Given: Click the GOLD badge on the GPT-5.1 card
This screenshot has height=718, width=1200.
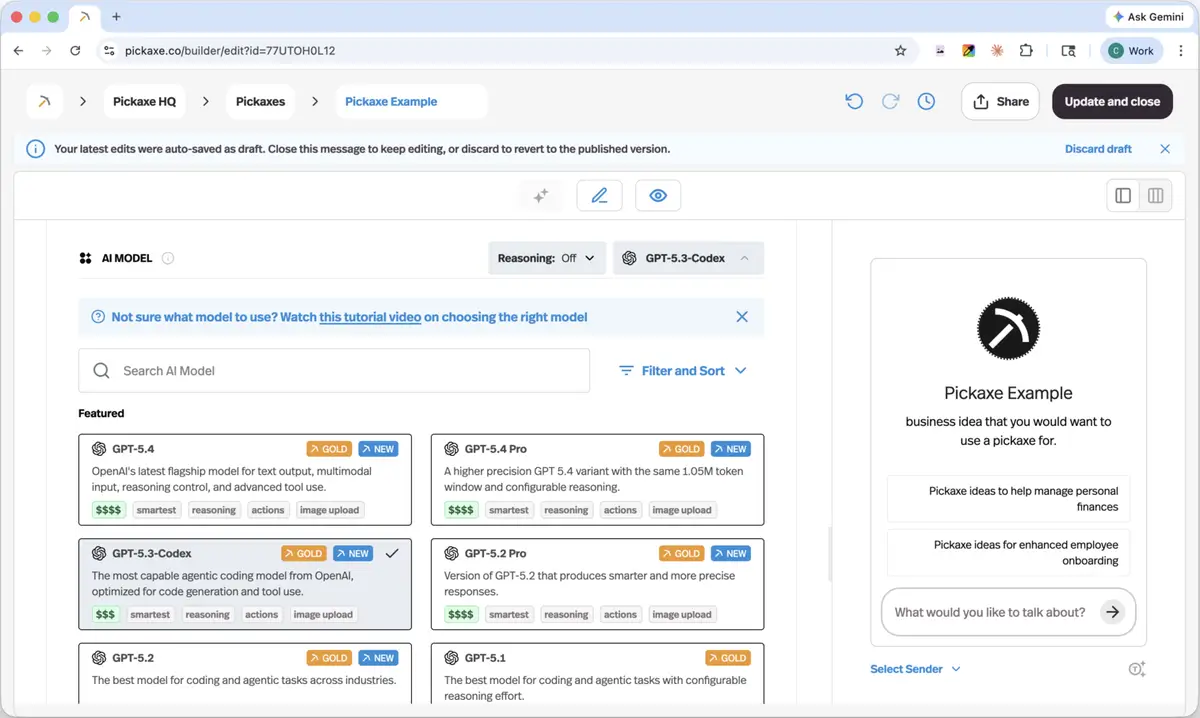Looking at the screenshot, I should point(728,658).
